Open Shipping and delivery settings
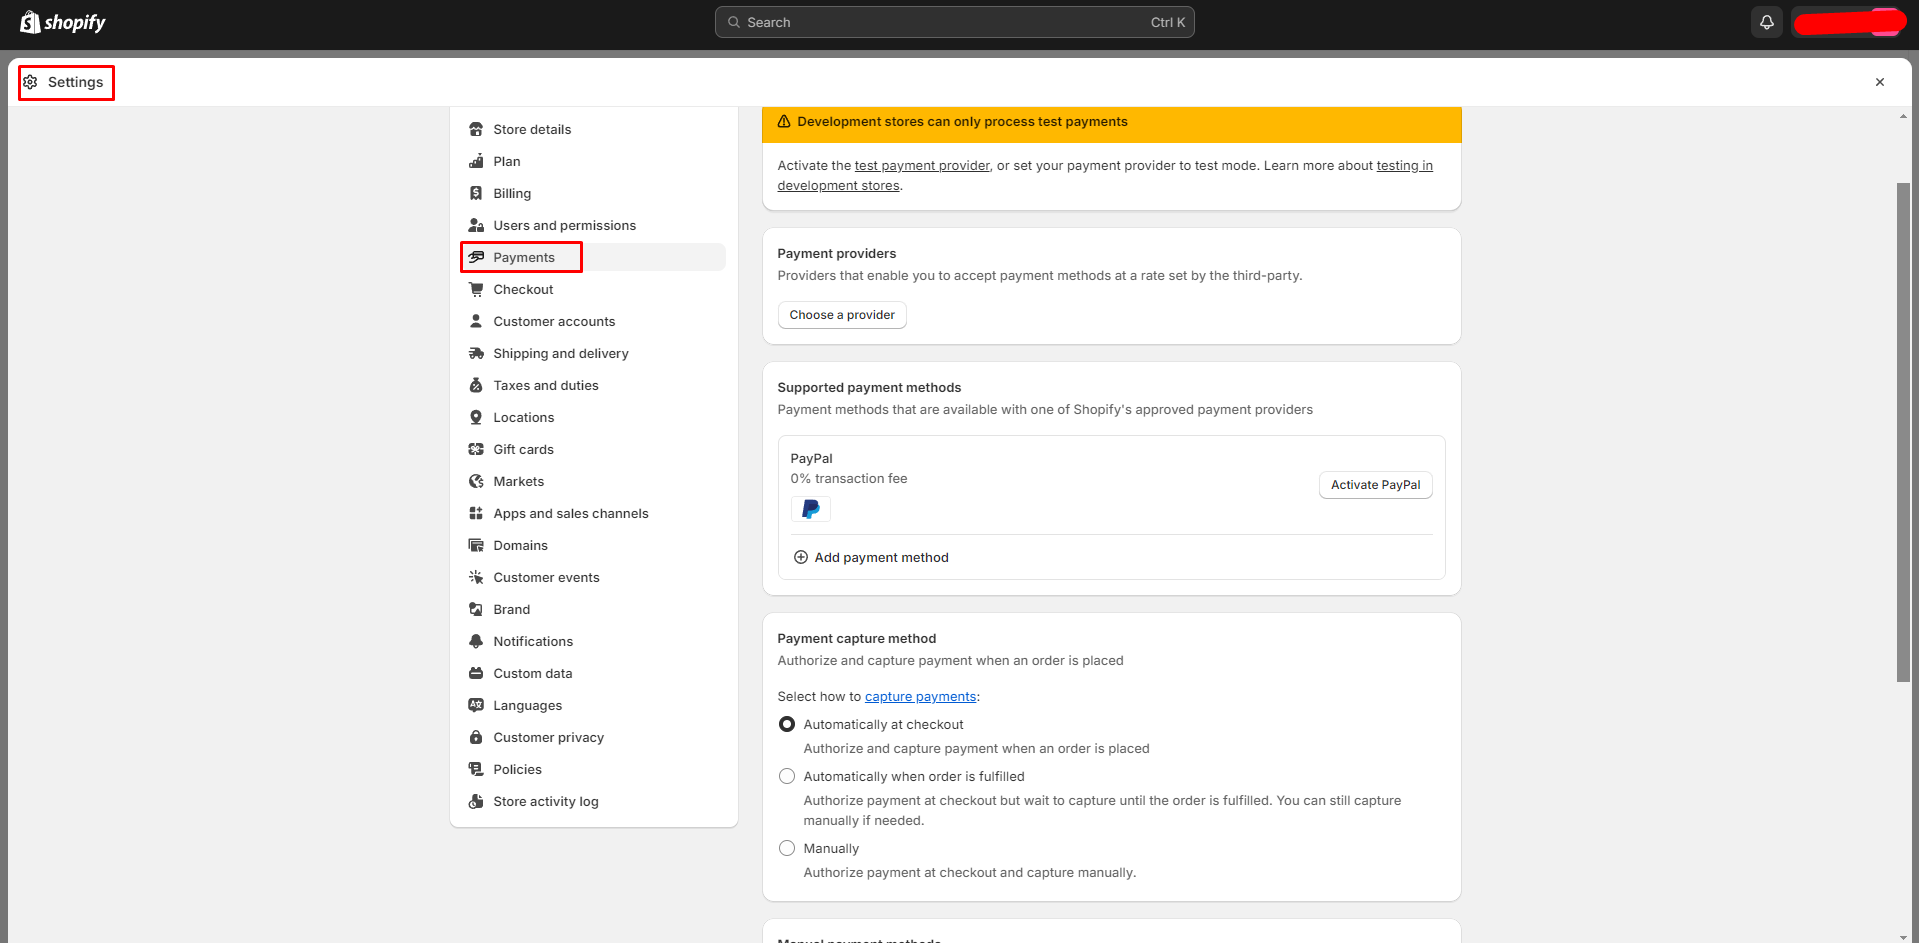The width and height of the screenshot is (1919, 943). click(x=594, y=353)
